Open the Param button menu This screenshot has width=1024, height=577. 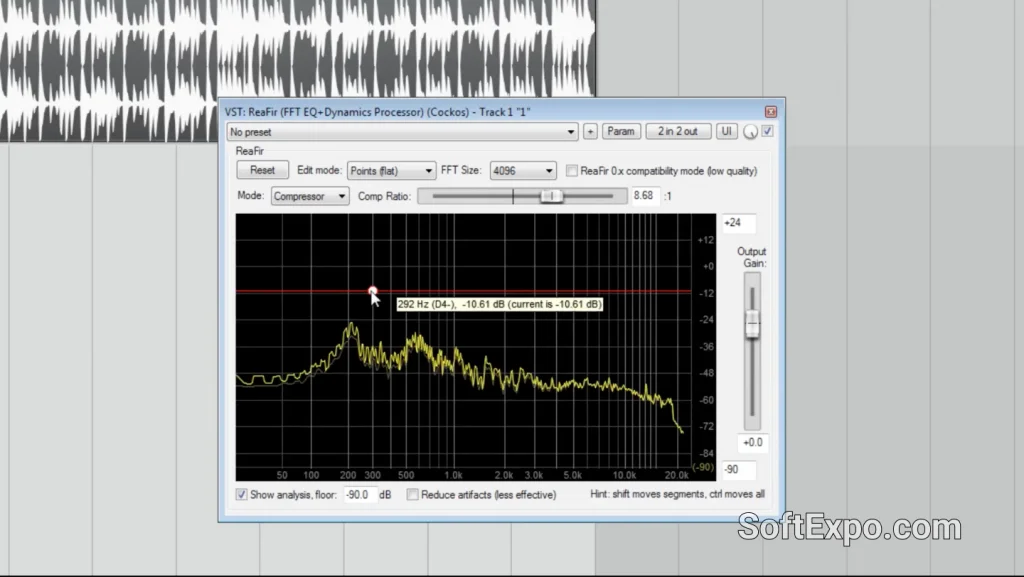621,132
